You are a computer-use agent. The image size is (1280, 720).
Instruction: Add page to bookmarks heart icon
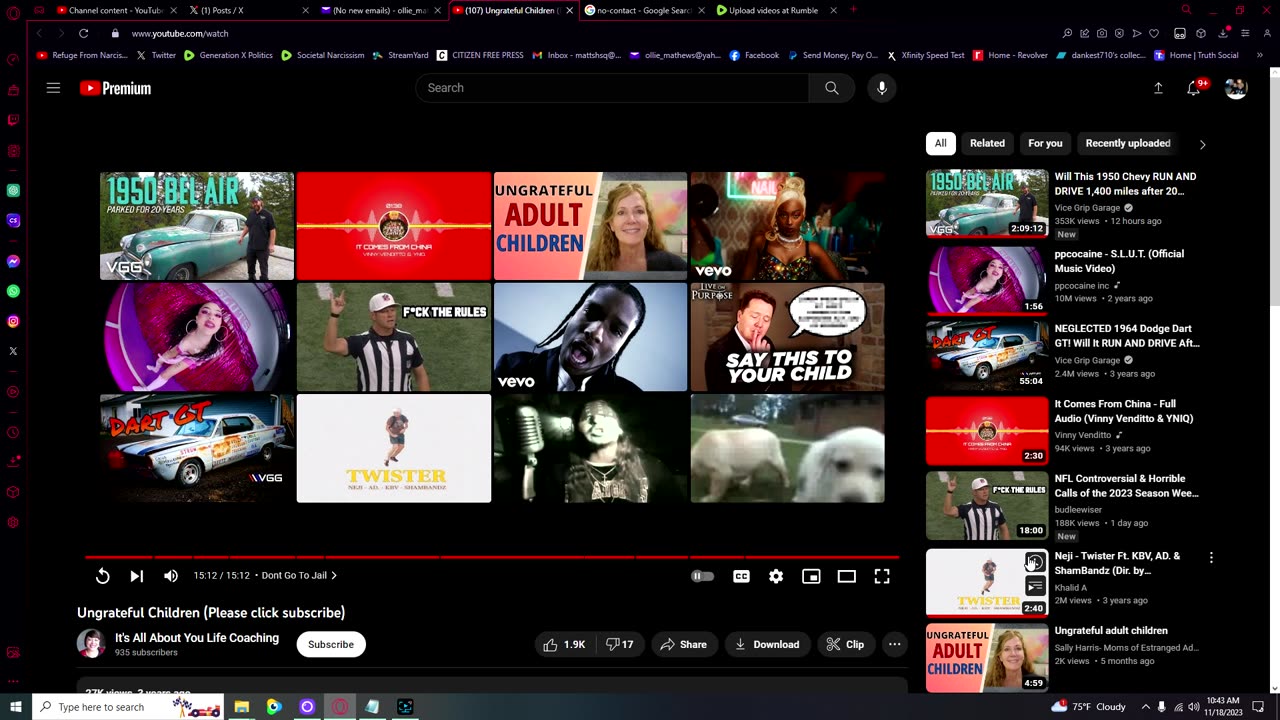coord(1154,33)
